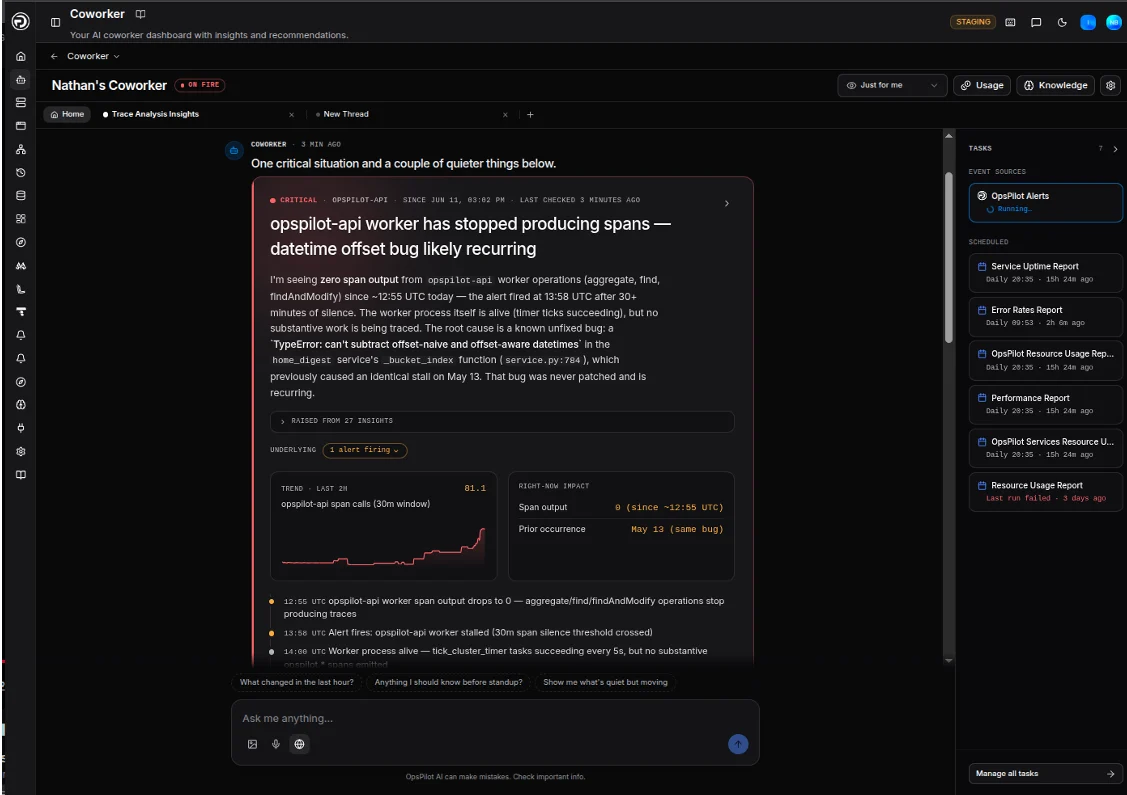The width and height of the screenshot is (1127, 795).
Task: Open the Home icon in left sidebar
Action: (x=21, y=56)
